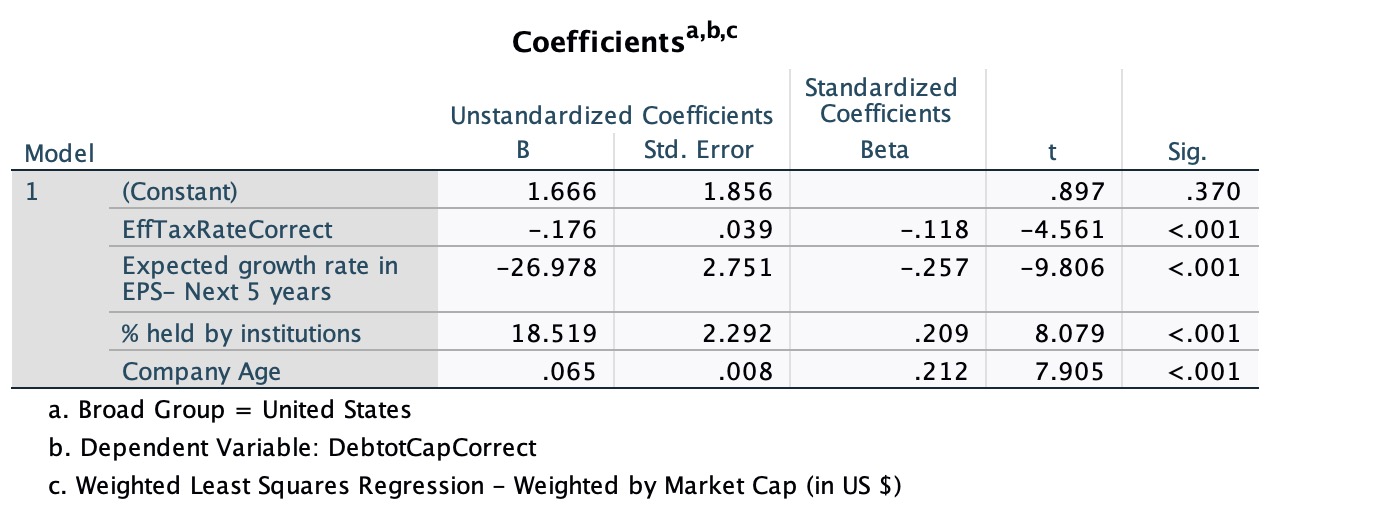
Task: Click the Std. Error column header
Action: [698, 152]
